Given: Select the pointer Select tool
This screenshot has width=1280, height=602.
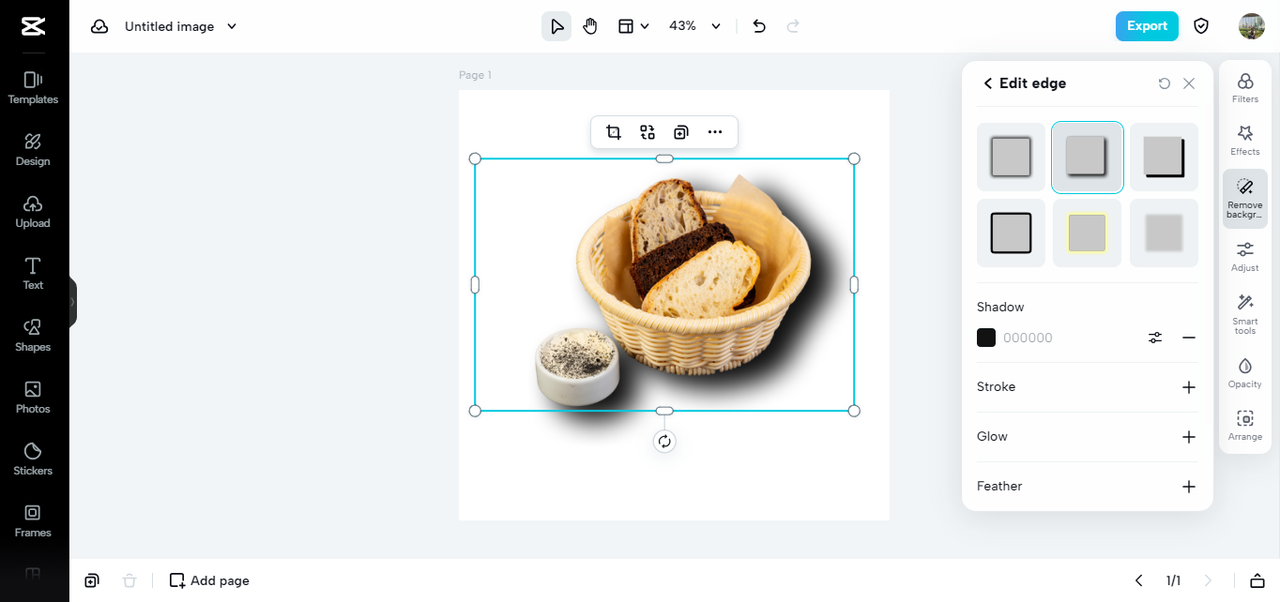Looking at the screenshot, I should 557,26.
